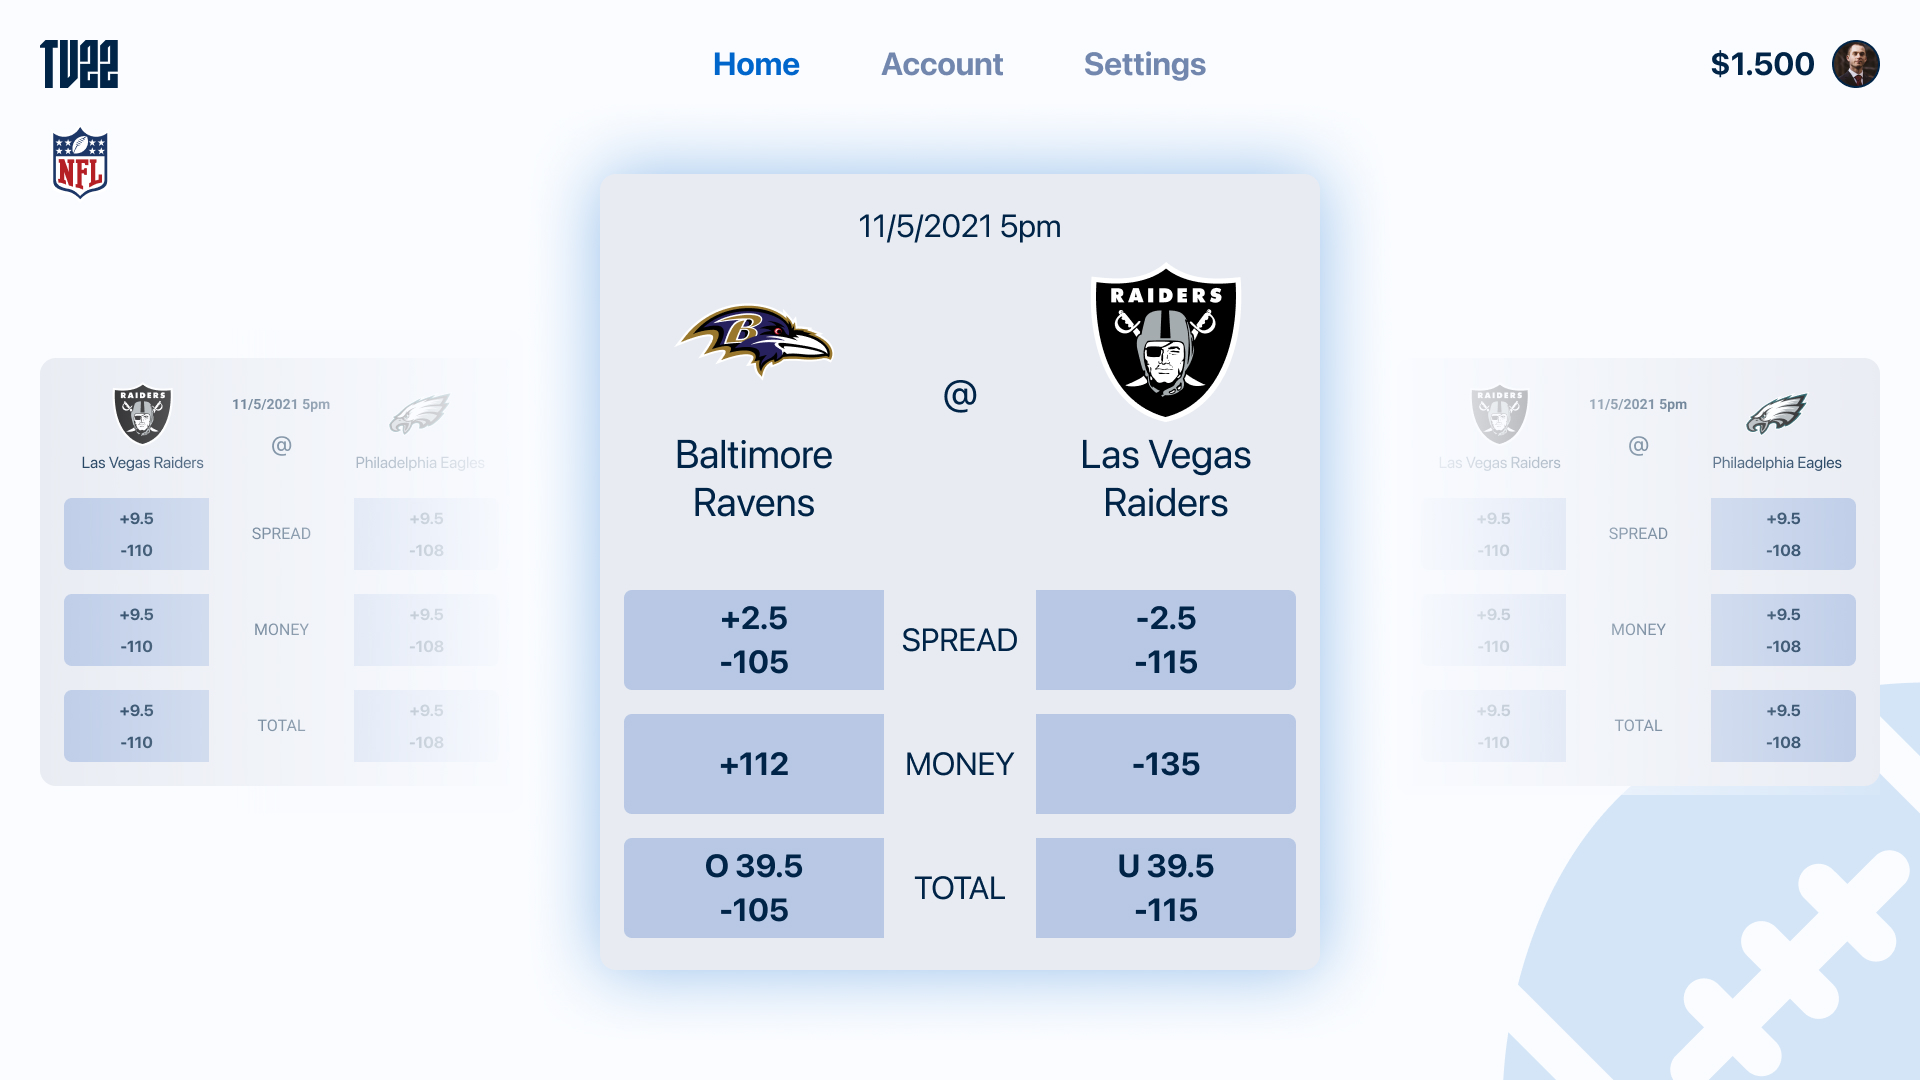1920x1080 pixels.
Task: Click the large Las Vegas Raiders logo
Action: (1165, 342)
